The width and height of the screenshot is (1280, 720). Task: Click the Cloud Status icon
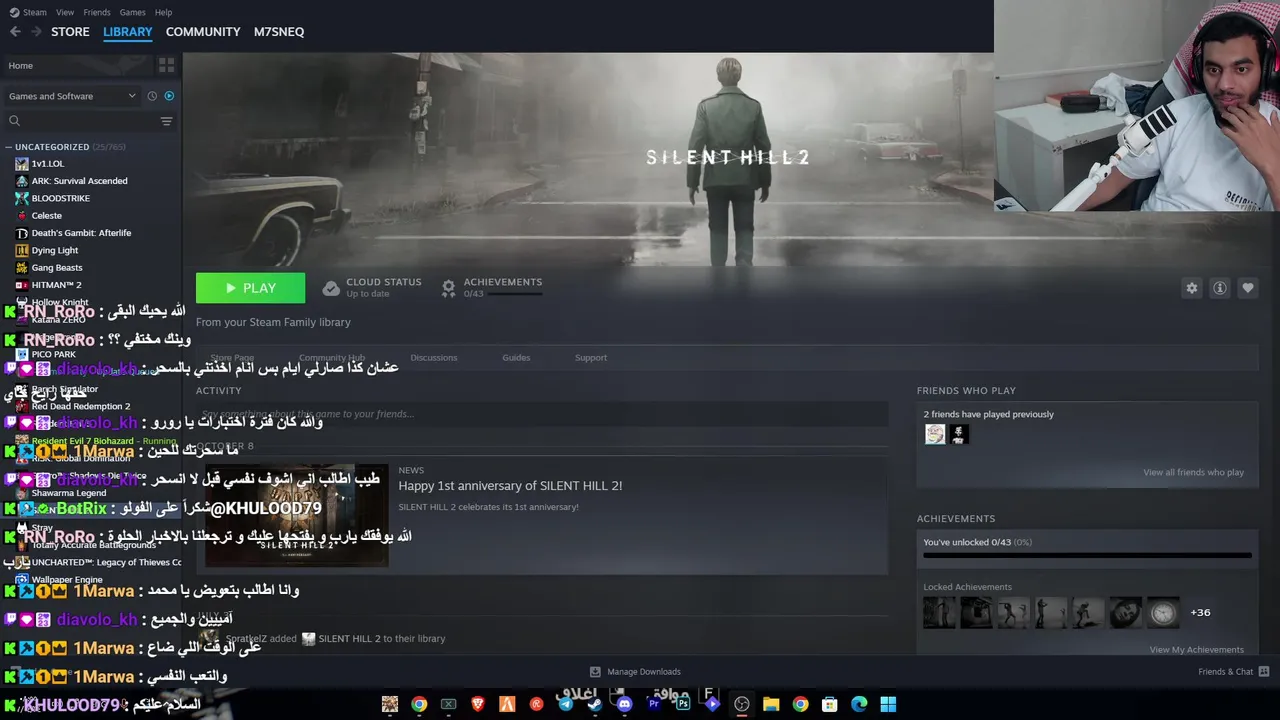point(331,288)
